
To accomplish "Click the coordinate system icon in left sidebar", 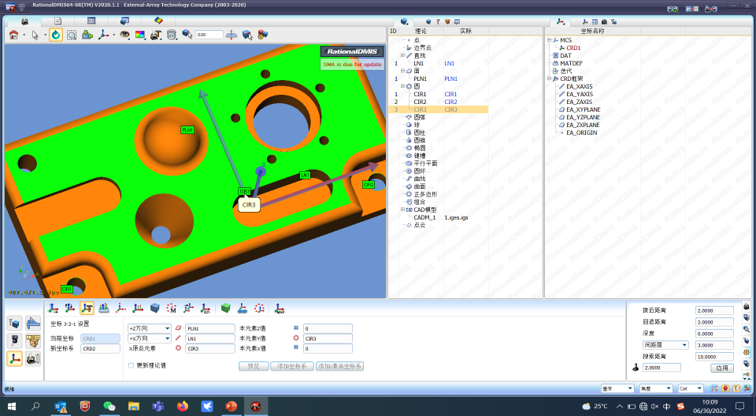I will [x=15, y=359].
